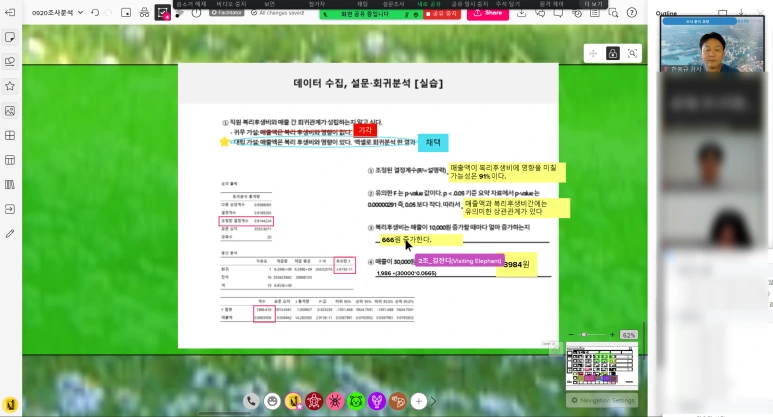
Task: Click the 비디오 중지 Zoom menu item
Action: [x=231, y=4]
